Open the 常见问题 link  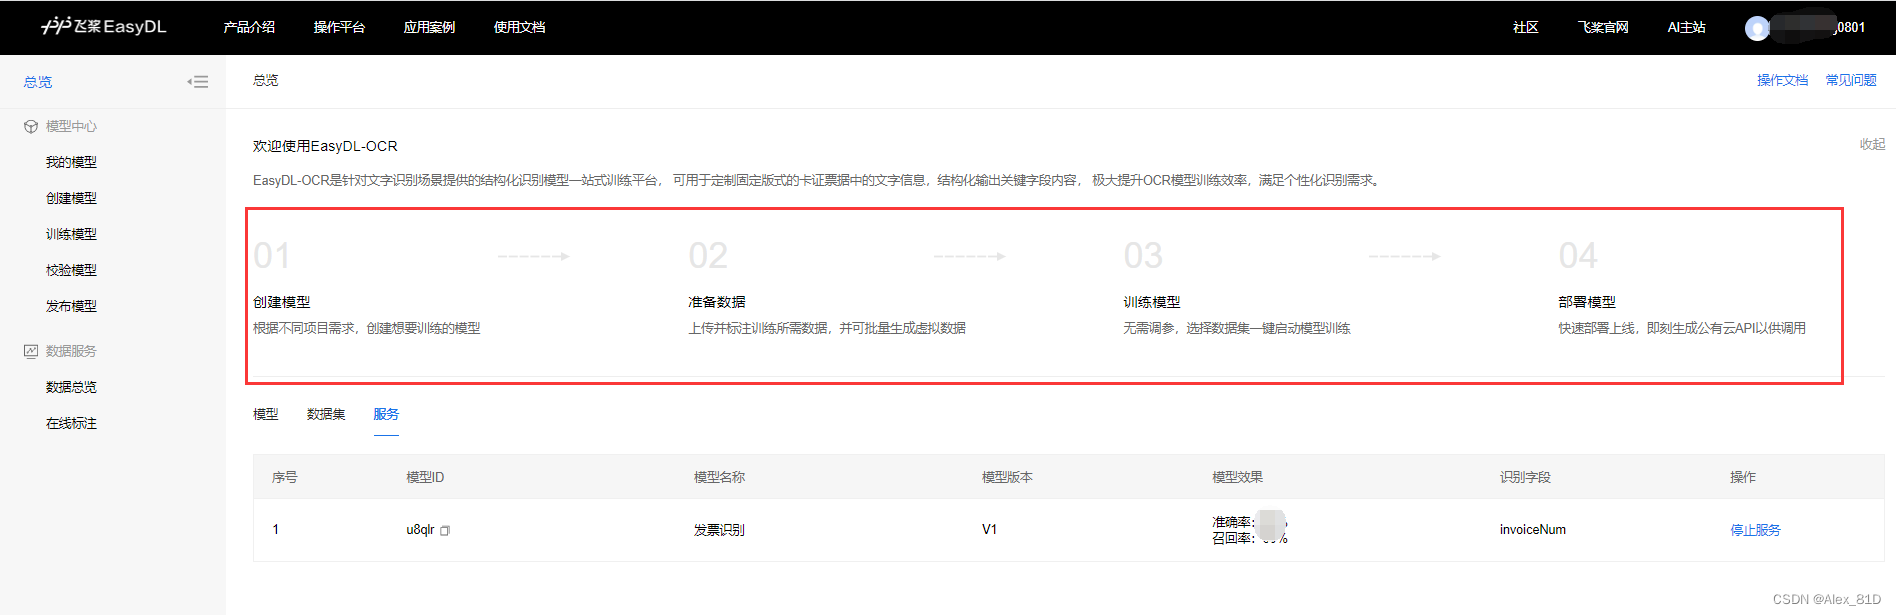(1851, 80)
